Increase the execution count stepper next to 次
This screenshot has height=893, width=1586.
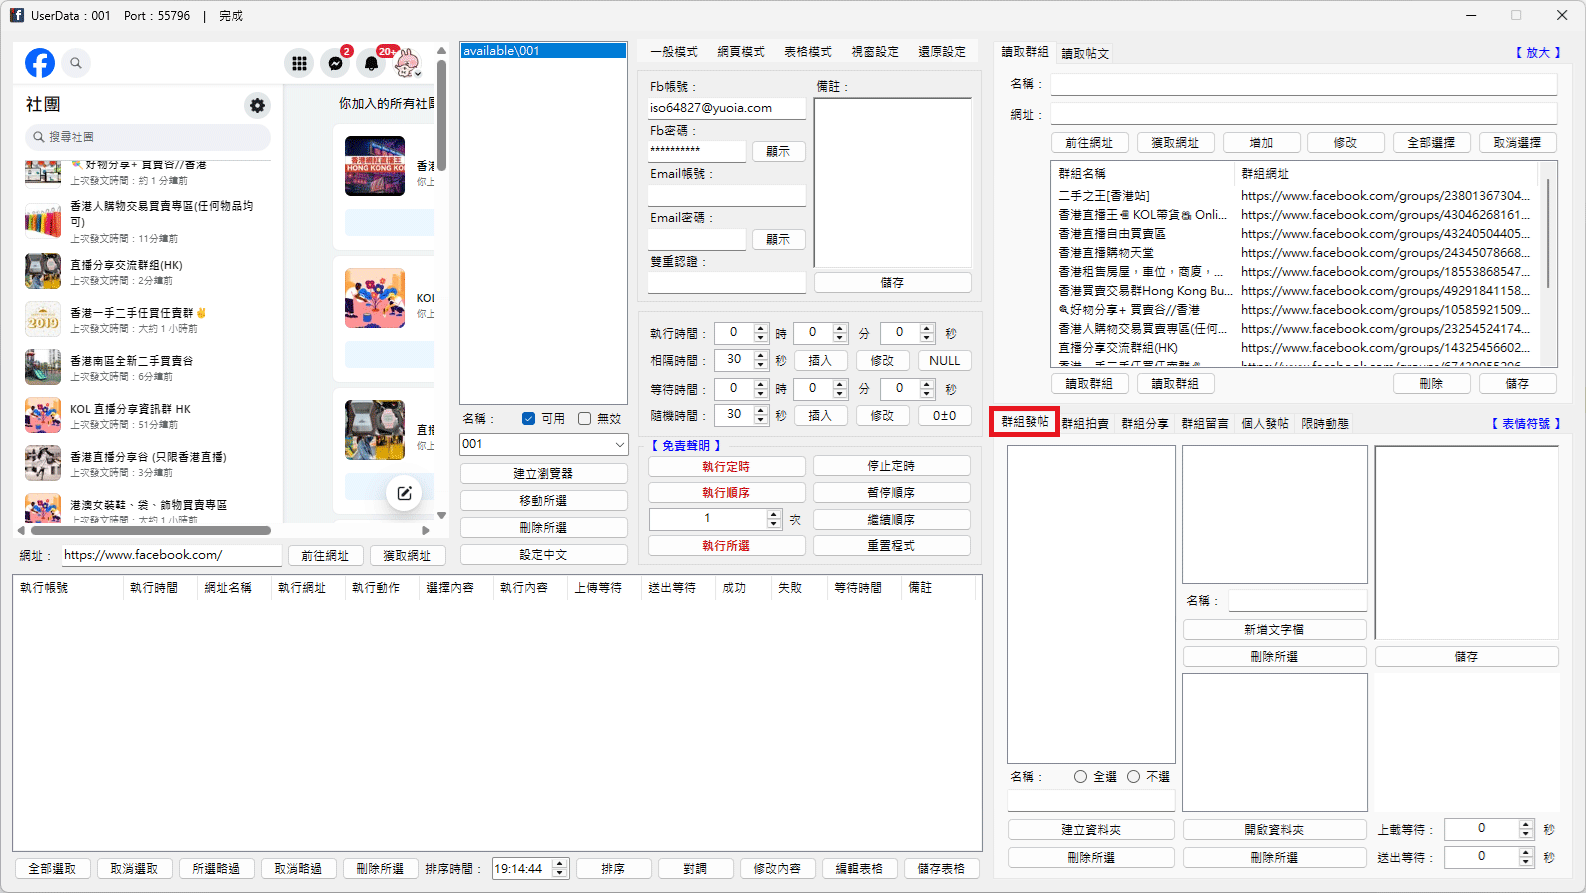tap(773, 515)
